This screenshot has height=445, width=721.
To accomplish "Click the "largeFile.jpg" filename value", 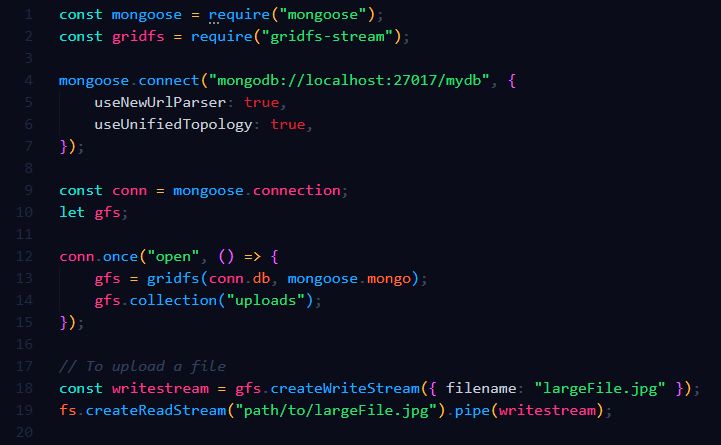I will [x=600, y=388].
